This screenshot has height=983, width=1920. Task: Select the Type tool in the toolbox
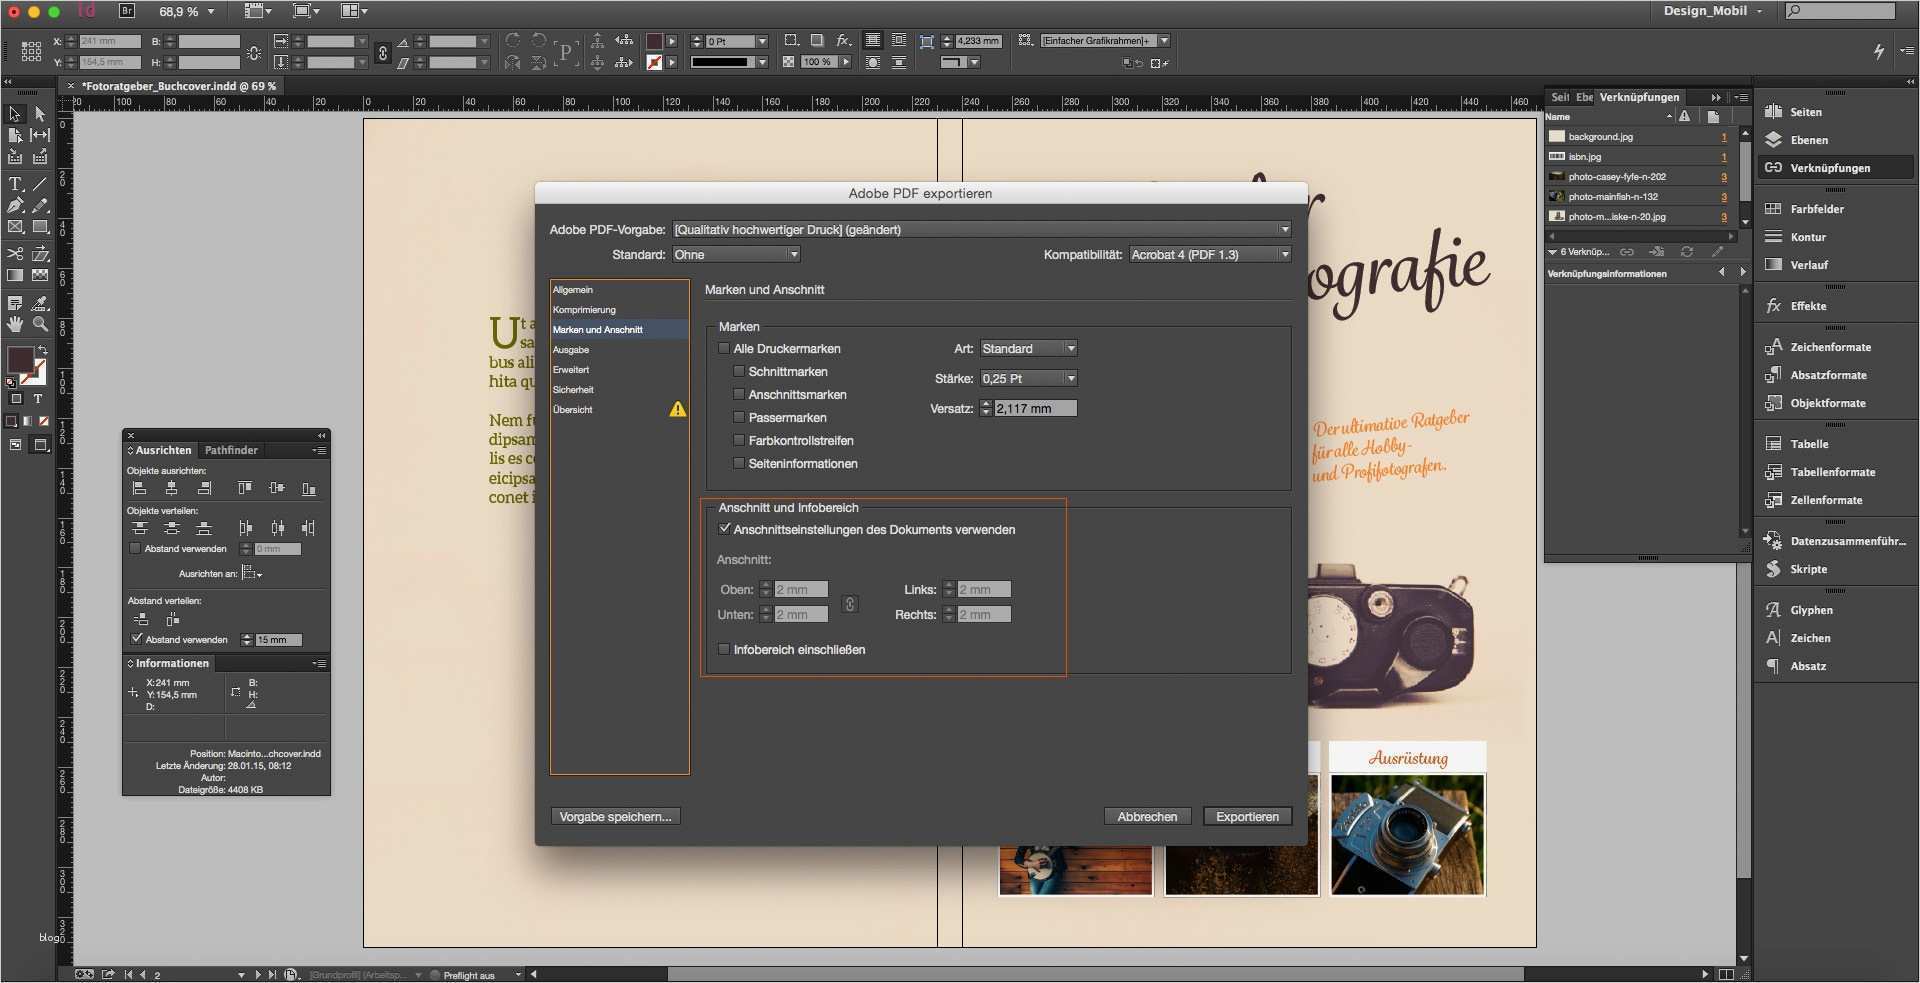pyautogui.click(x=15, y=184)
